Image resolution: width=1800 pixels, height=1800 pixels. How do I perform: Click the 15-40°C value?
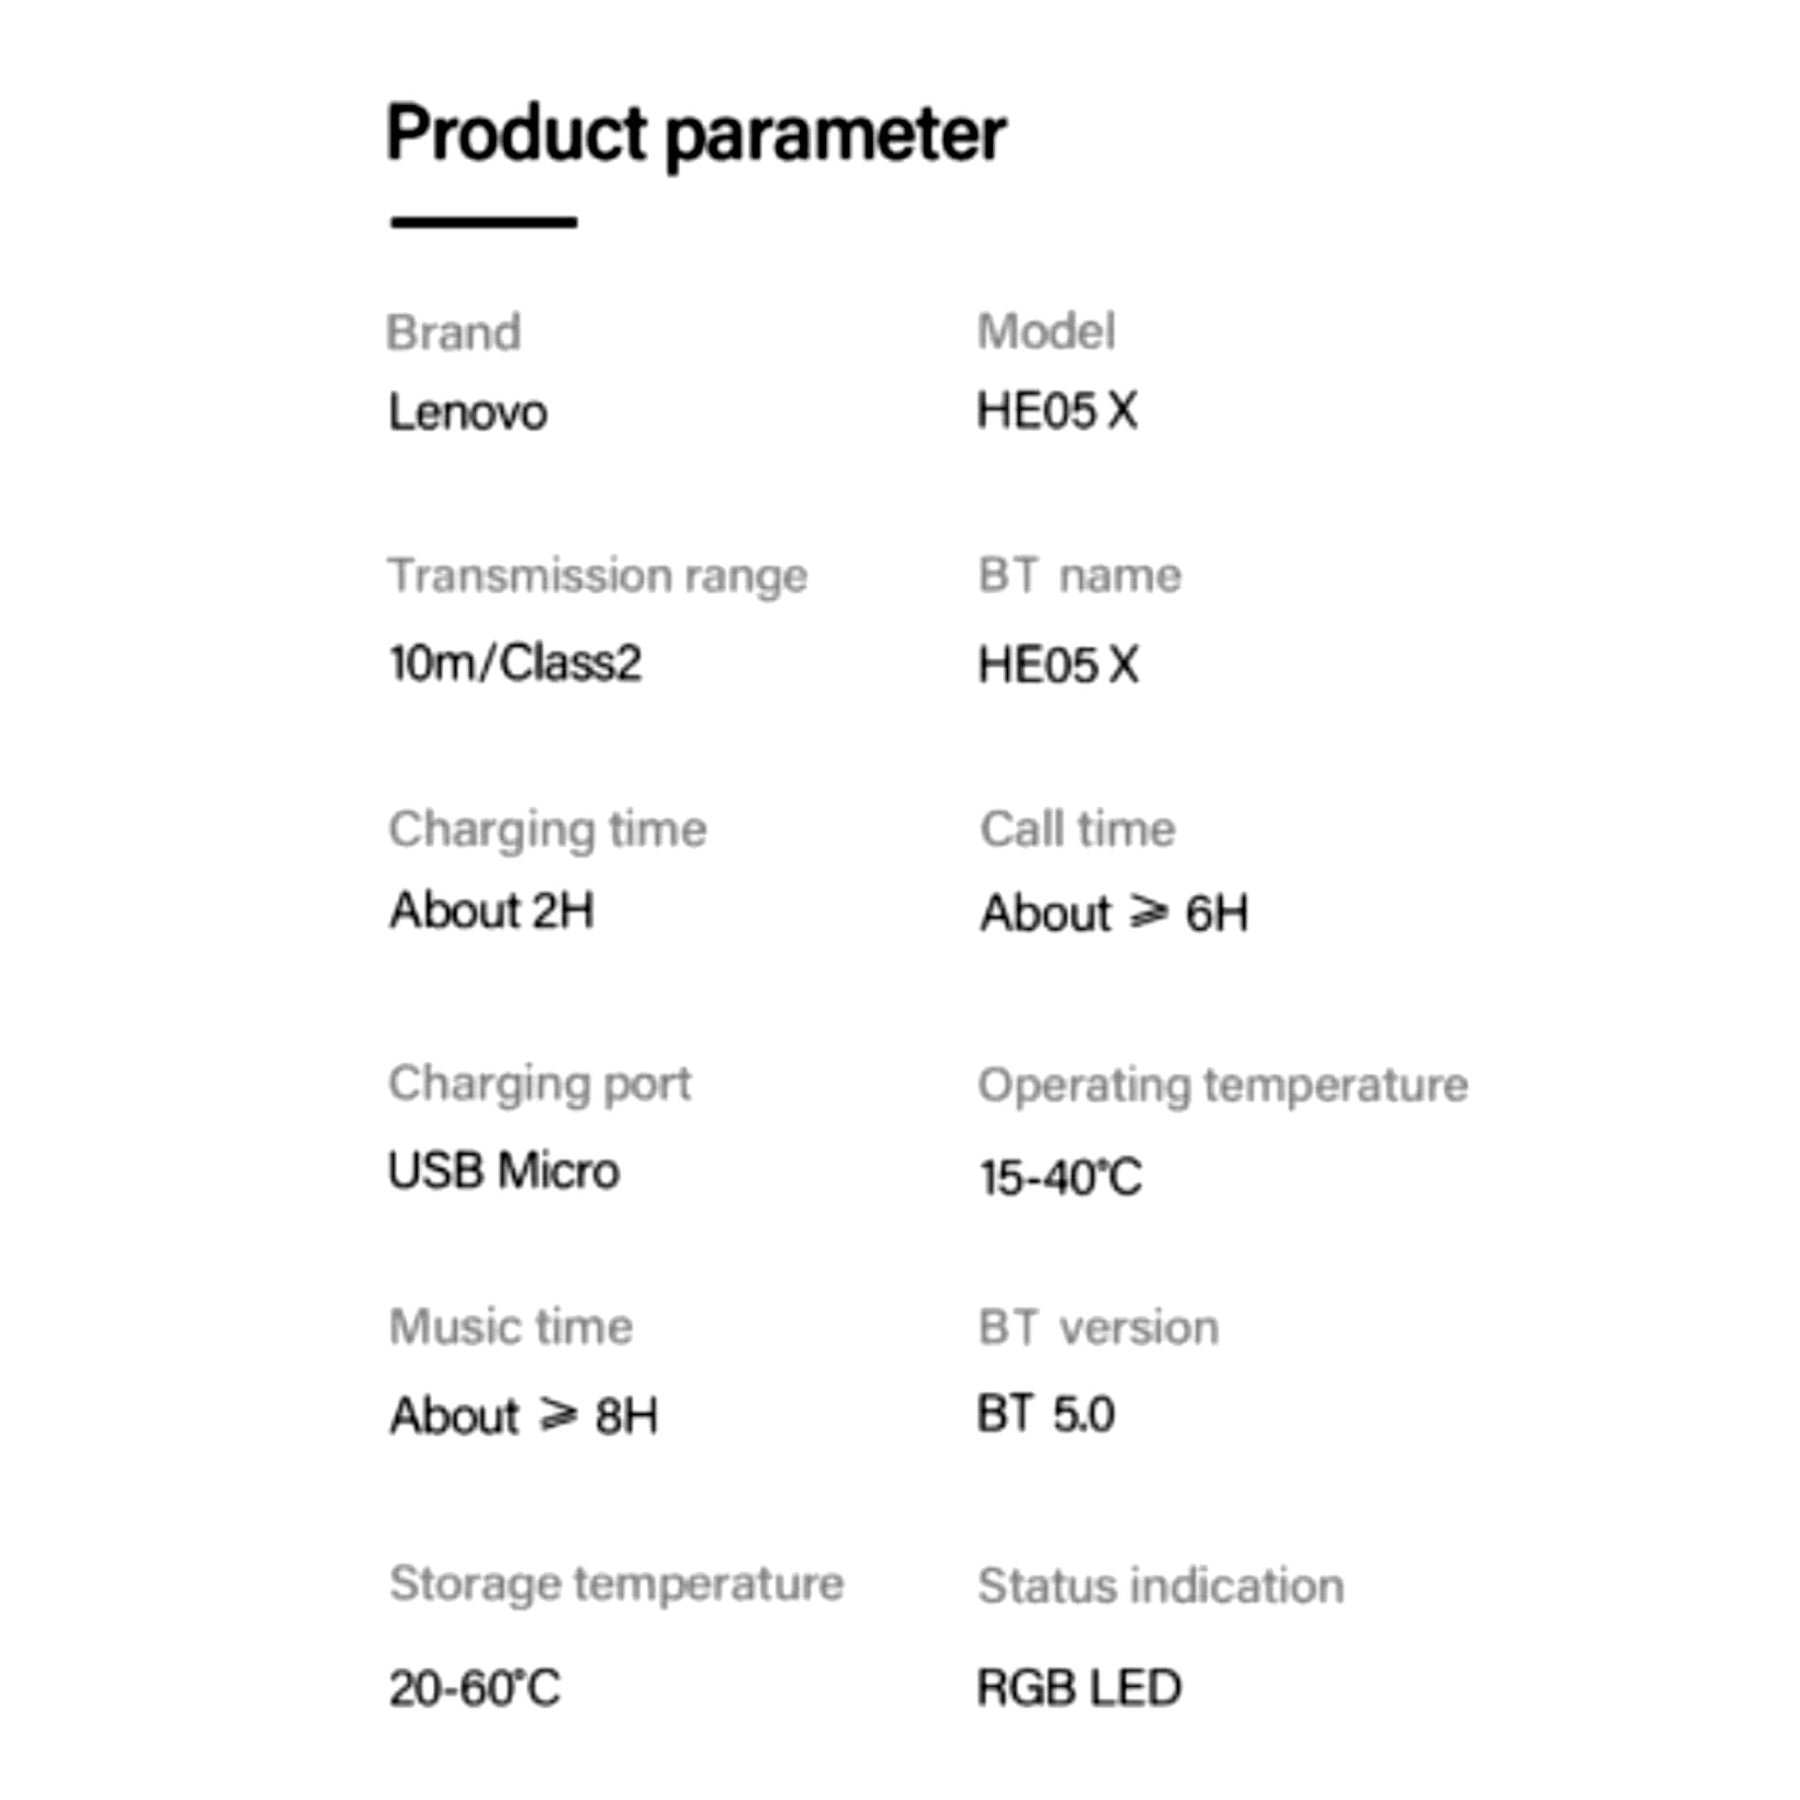pos(1059,1177)
